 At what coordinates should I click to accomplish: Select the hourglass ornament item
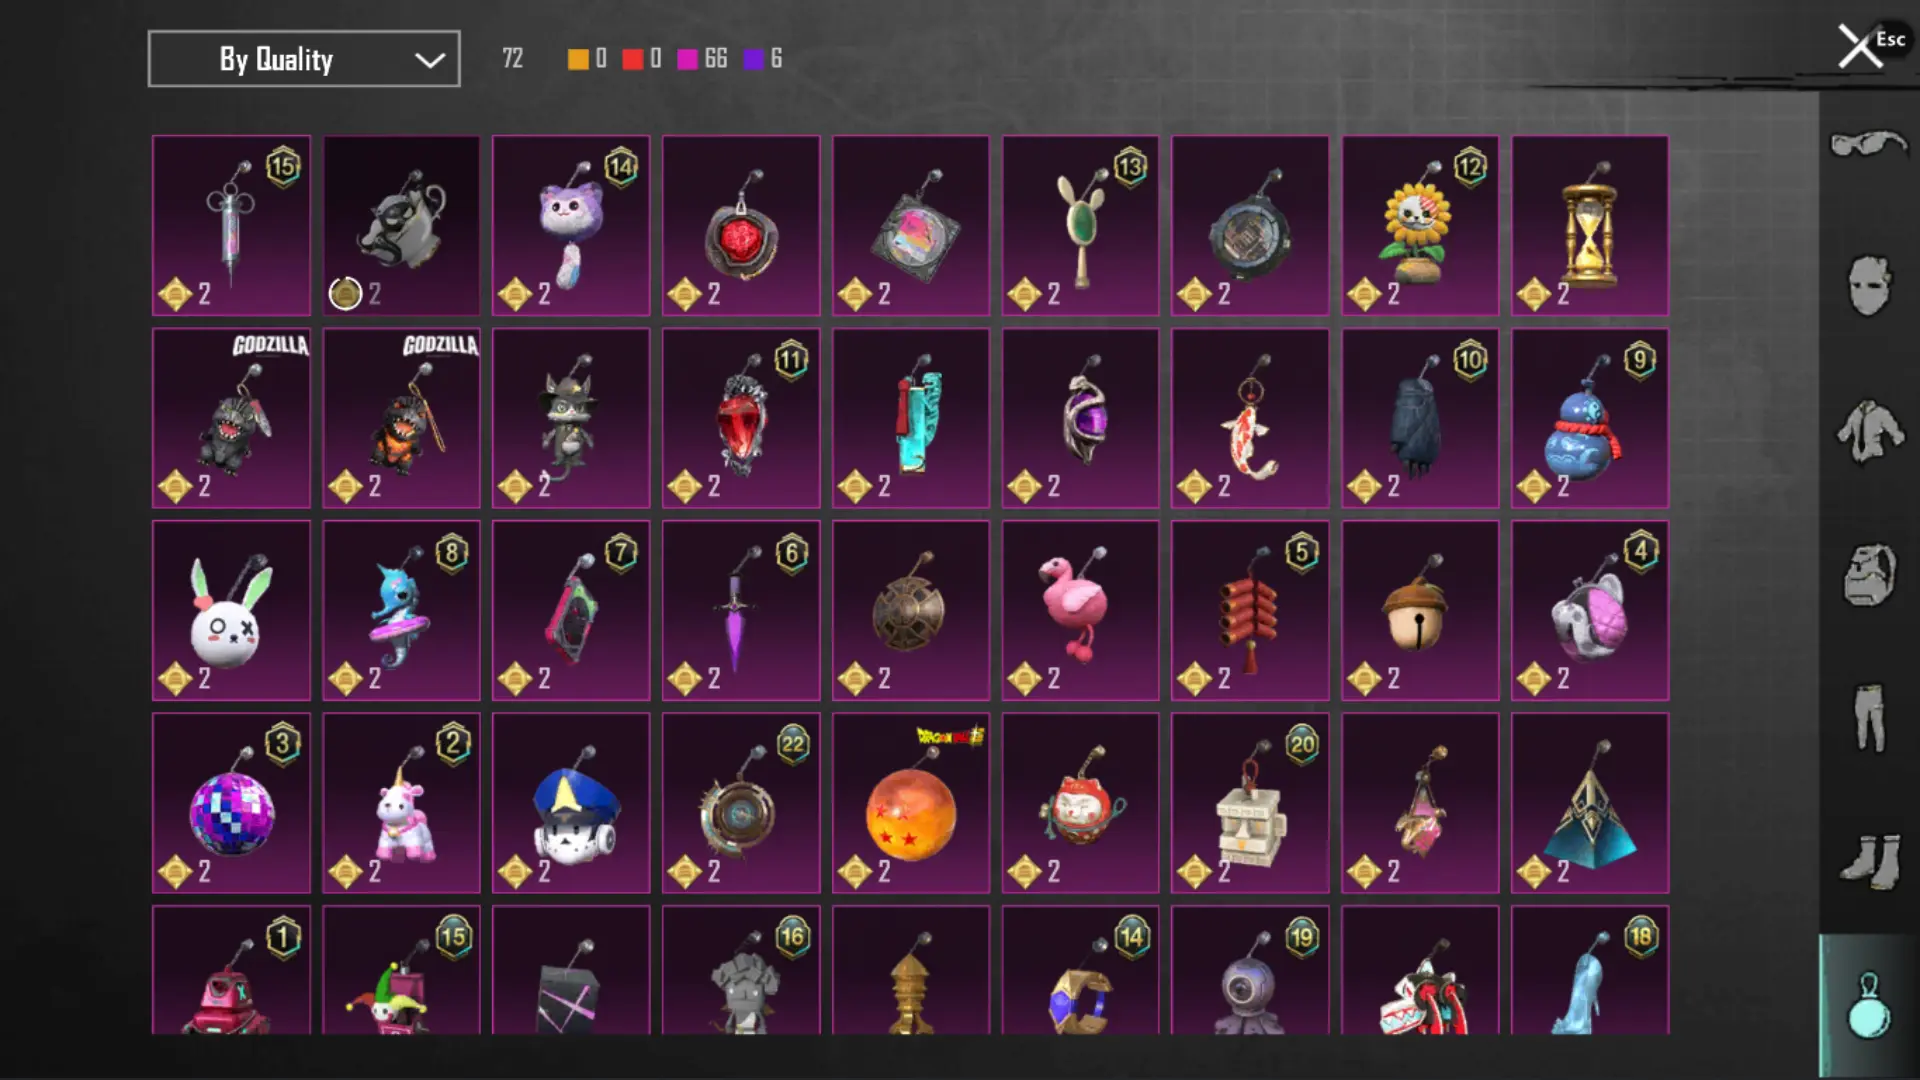(x=1590, y=226)
